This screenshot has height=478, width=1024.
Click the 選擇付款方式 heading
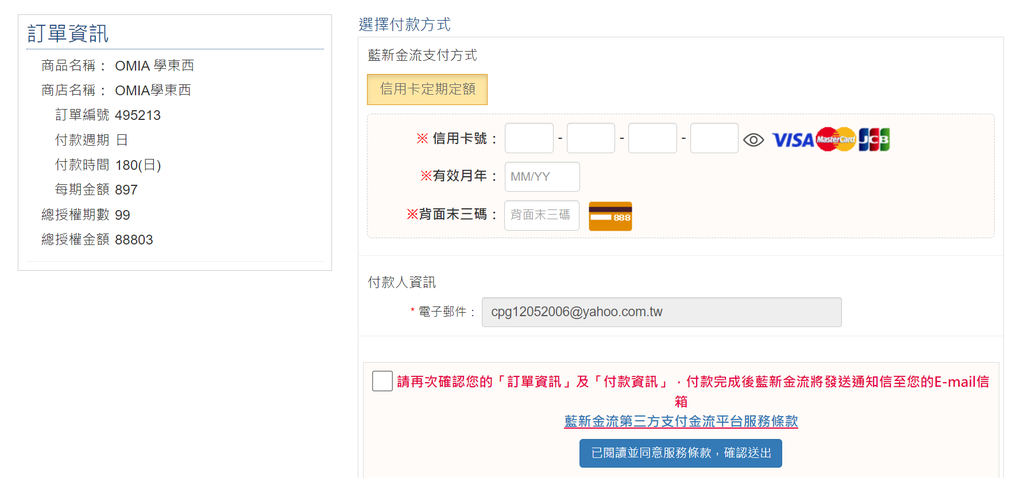click(x=404, y=25)
